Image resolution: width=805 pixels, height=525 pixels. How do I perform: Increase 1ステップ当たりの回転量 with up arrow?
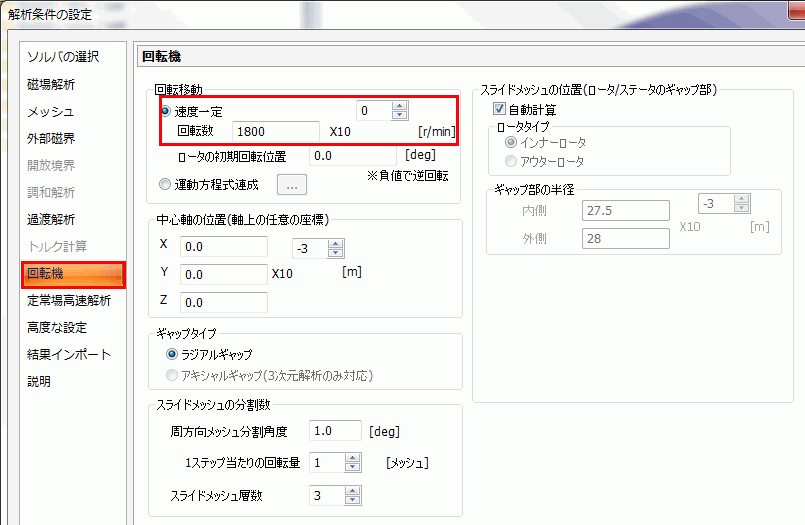[352, 458]
